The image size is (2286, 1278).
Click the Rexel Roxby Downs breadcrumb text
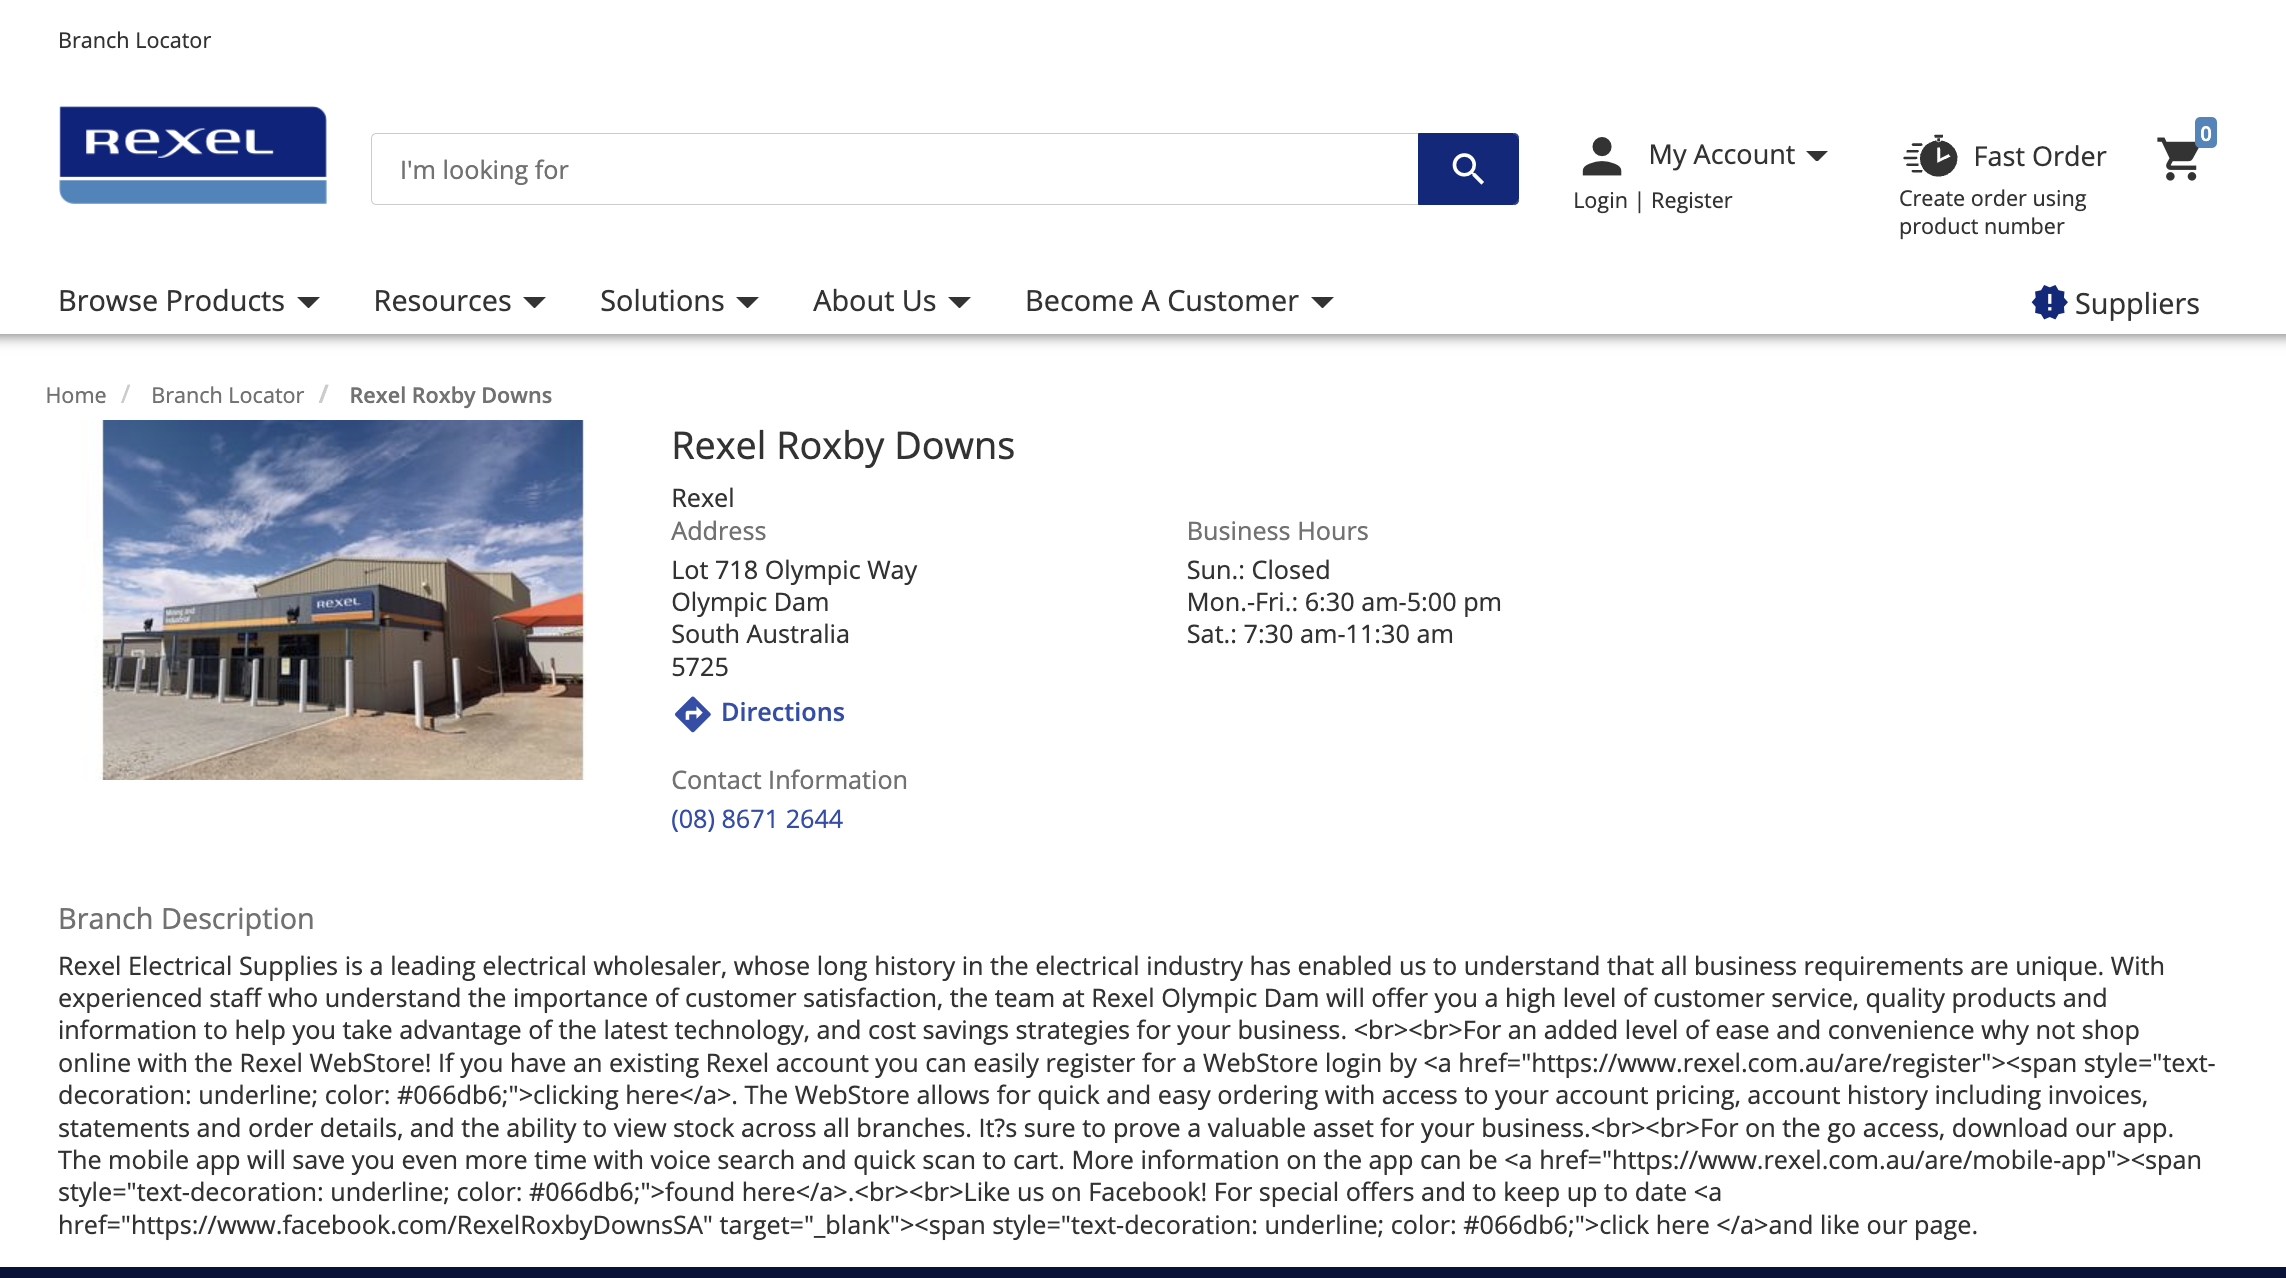click(451, 395)
